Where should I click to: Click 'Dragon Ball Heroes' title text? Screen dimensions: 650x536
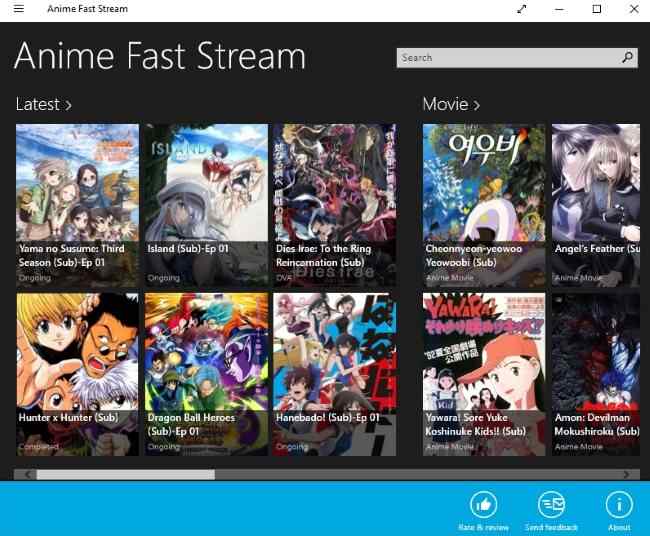191,417
